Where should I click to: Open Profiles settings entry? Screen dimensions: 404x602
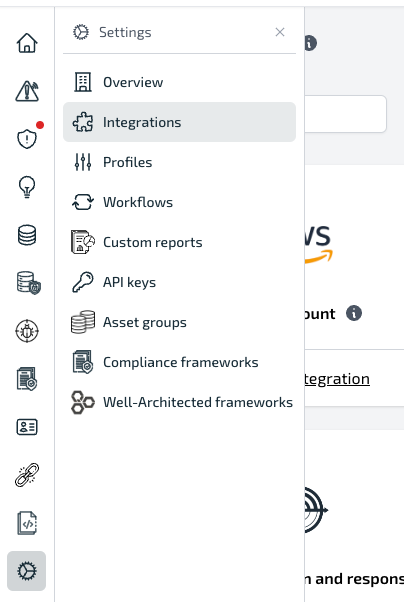179,162
